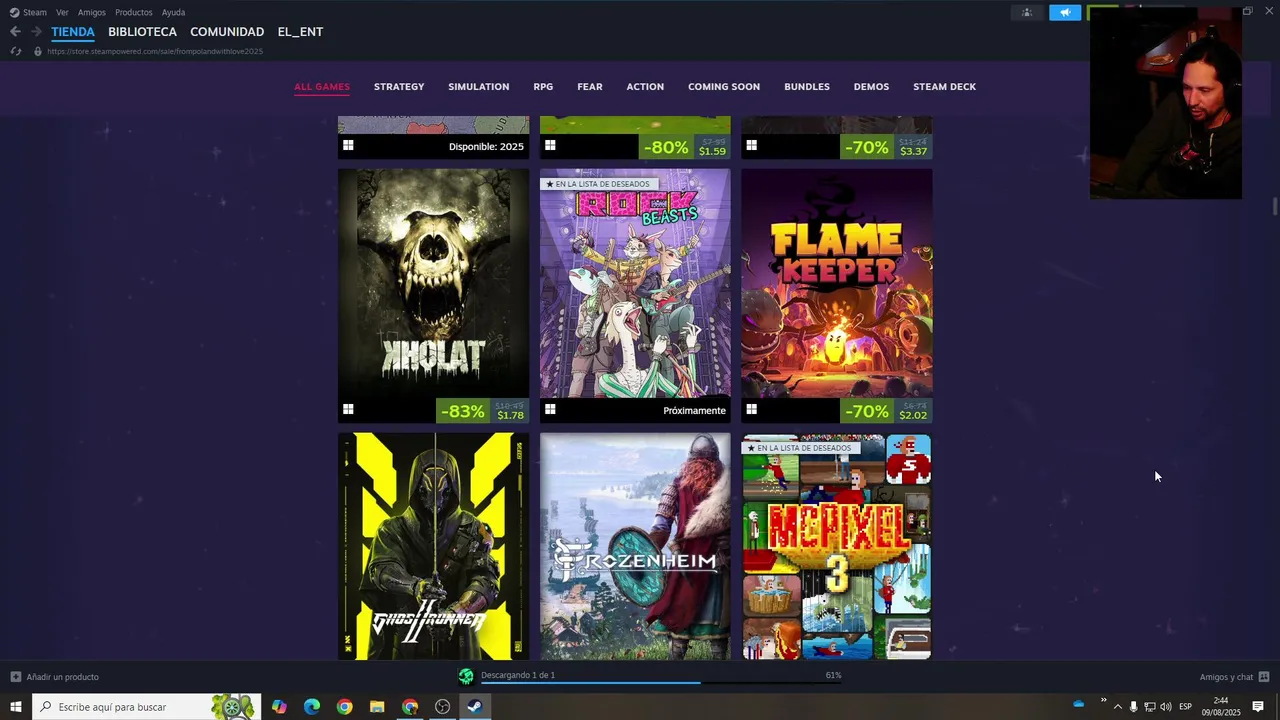Open the Windows notification center icon
The height and width of the screenshot is (720, 1280).
pyautogui.click(x=1258, y=707)
